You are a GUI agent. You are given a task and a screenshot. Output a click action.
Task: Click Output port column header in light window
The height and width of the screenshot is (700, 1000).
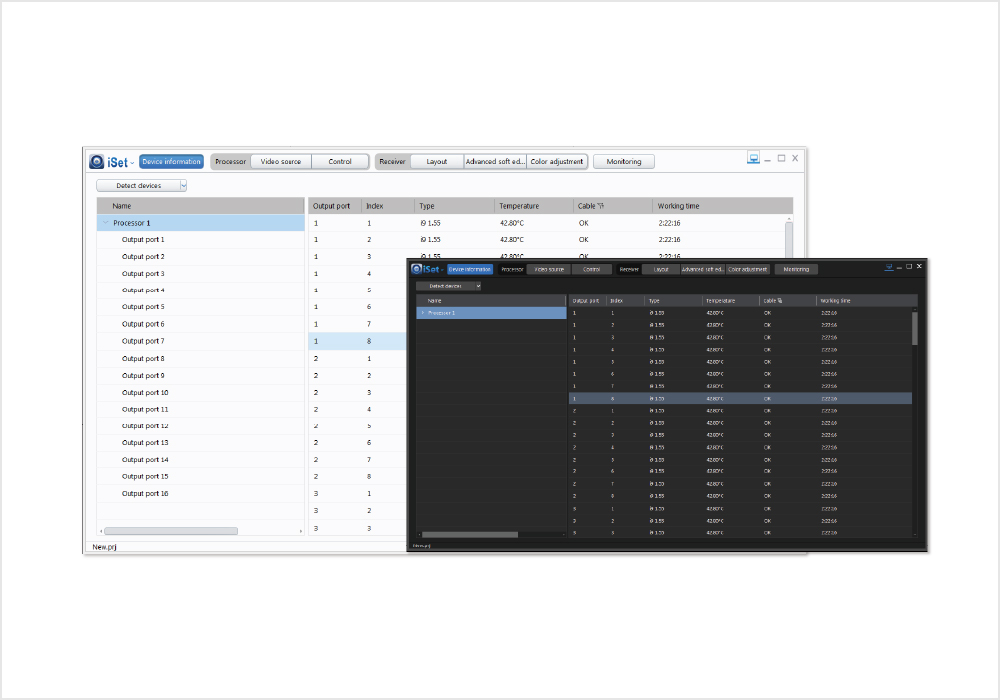tap(335, 206)
